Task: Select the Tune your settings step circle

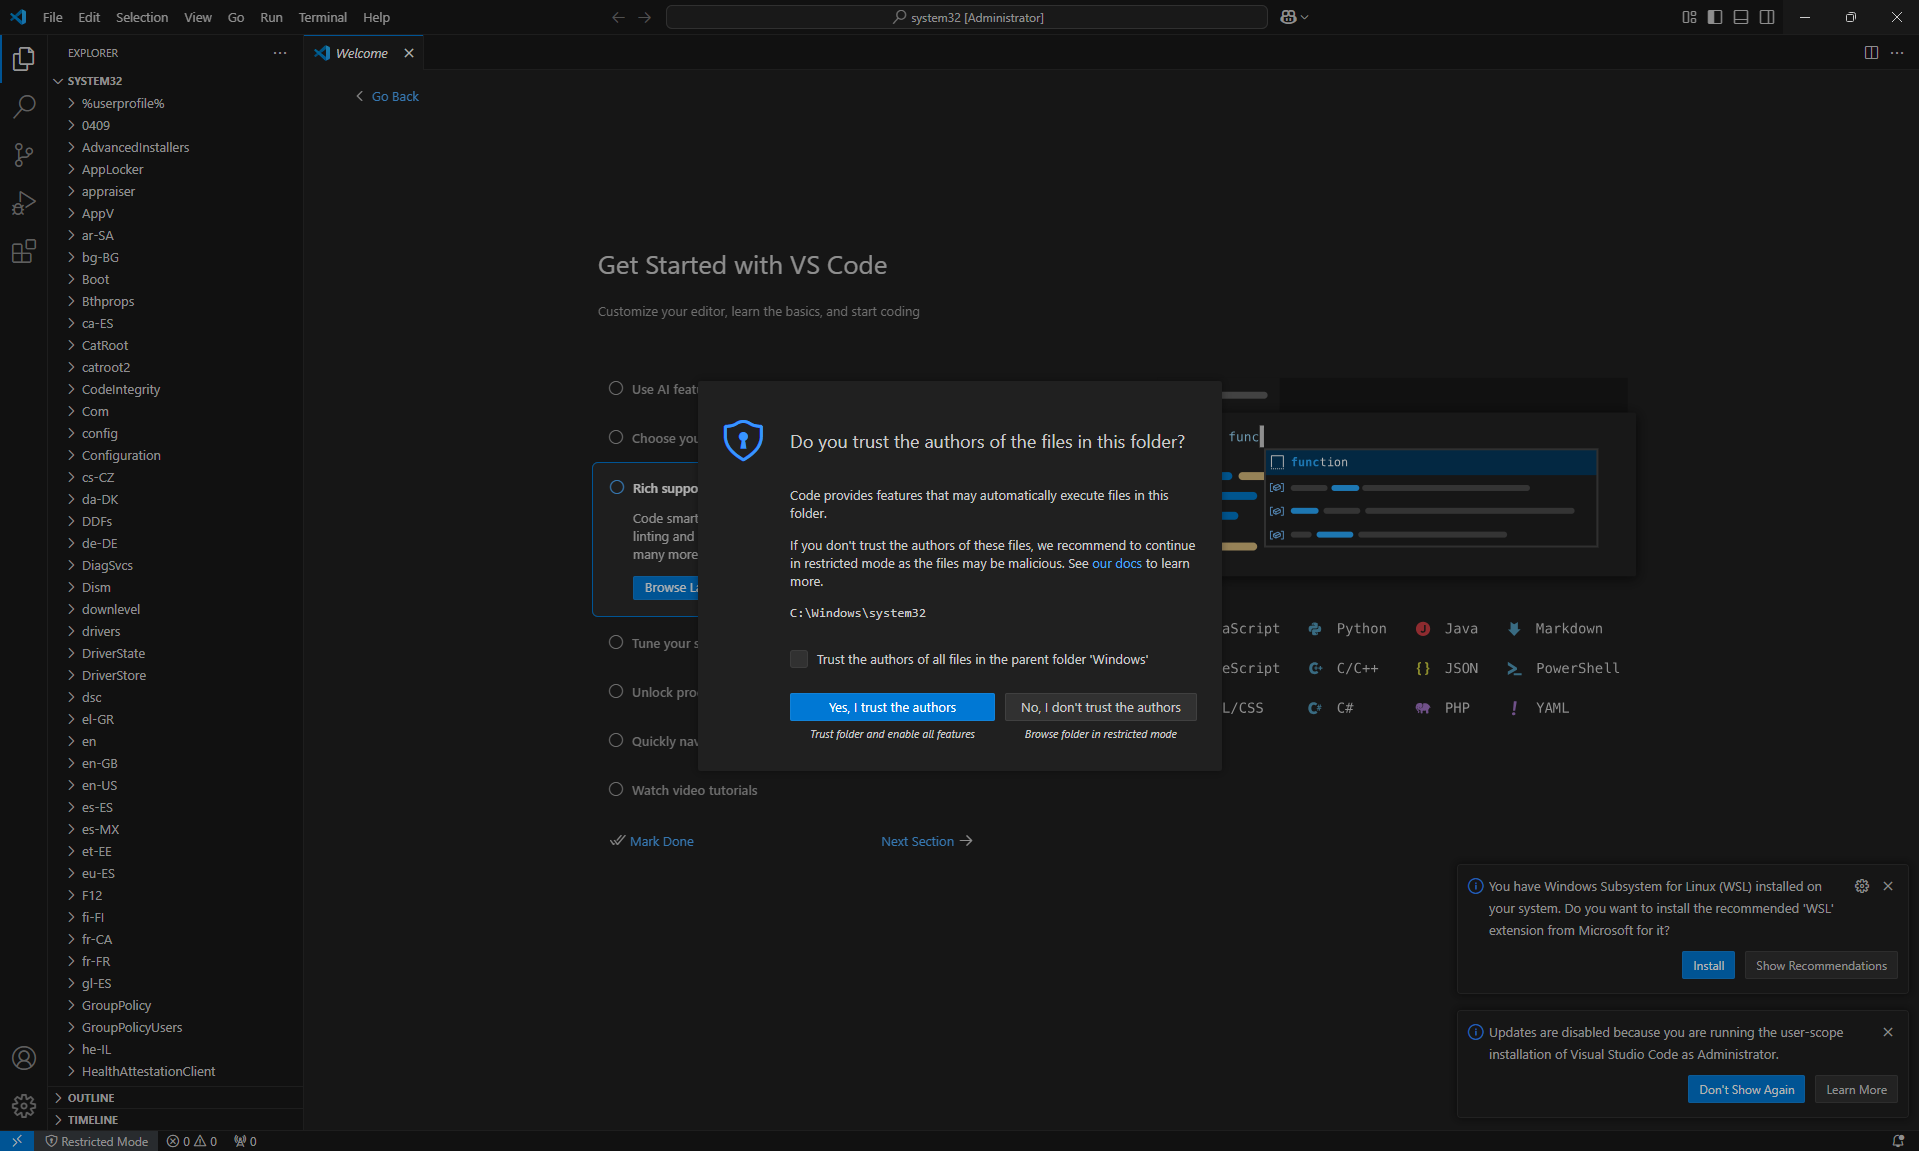Action: tap(616, 642)
